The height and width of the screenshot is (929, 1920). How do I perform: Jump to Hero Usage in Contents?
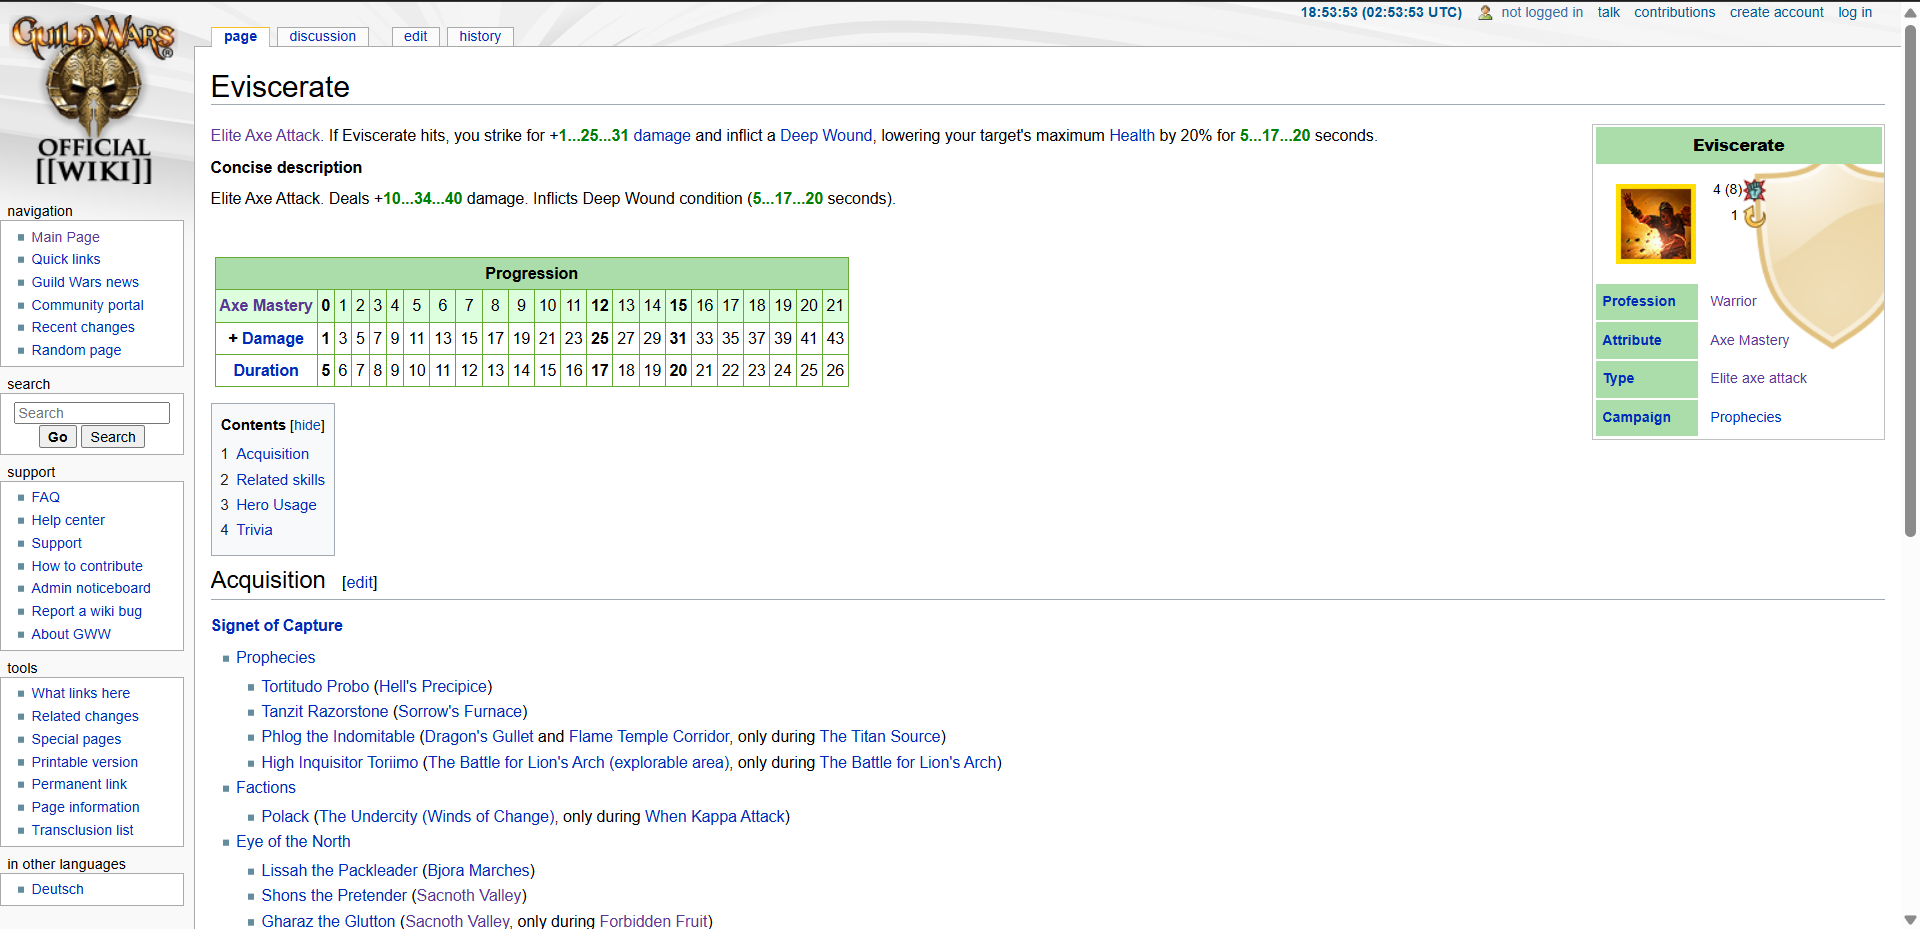(x=276, y=505)
